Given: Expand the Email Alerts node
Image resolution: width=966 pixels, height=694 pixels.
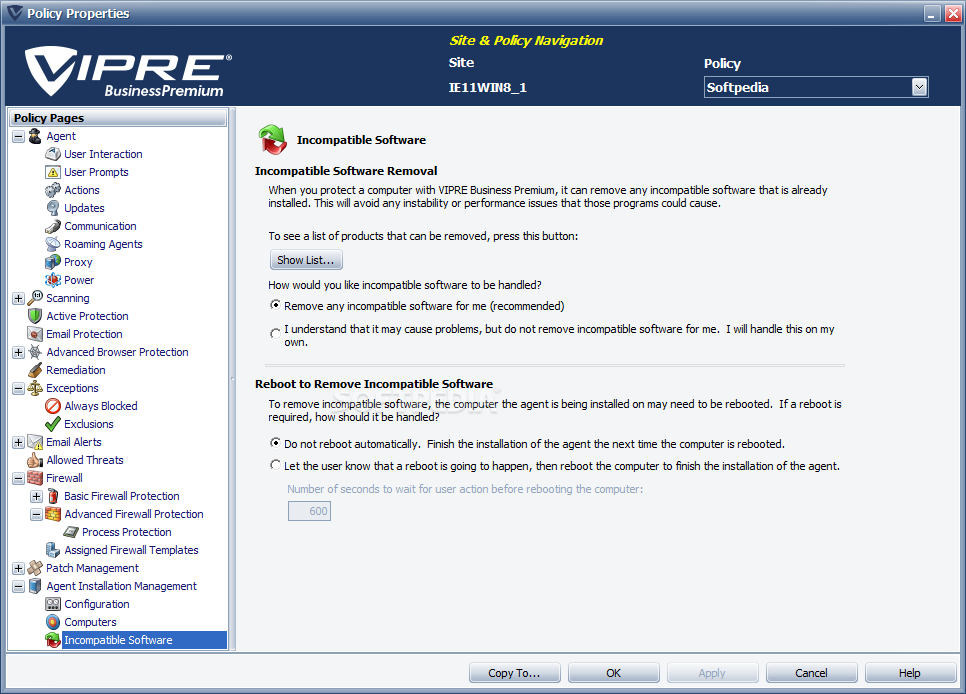Looking at the screenshot, I should tap(18, 443).
